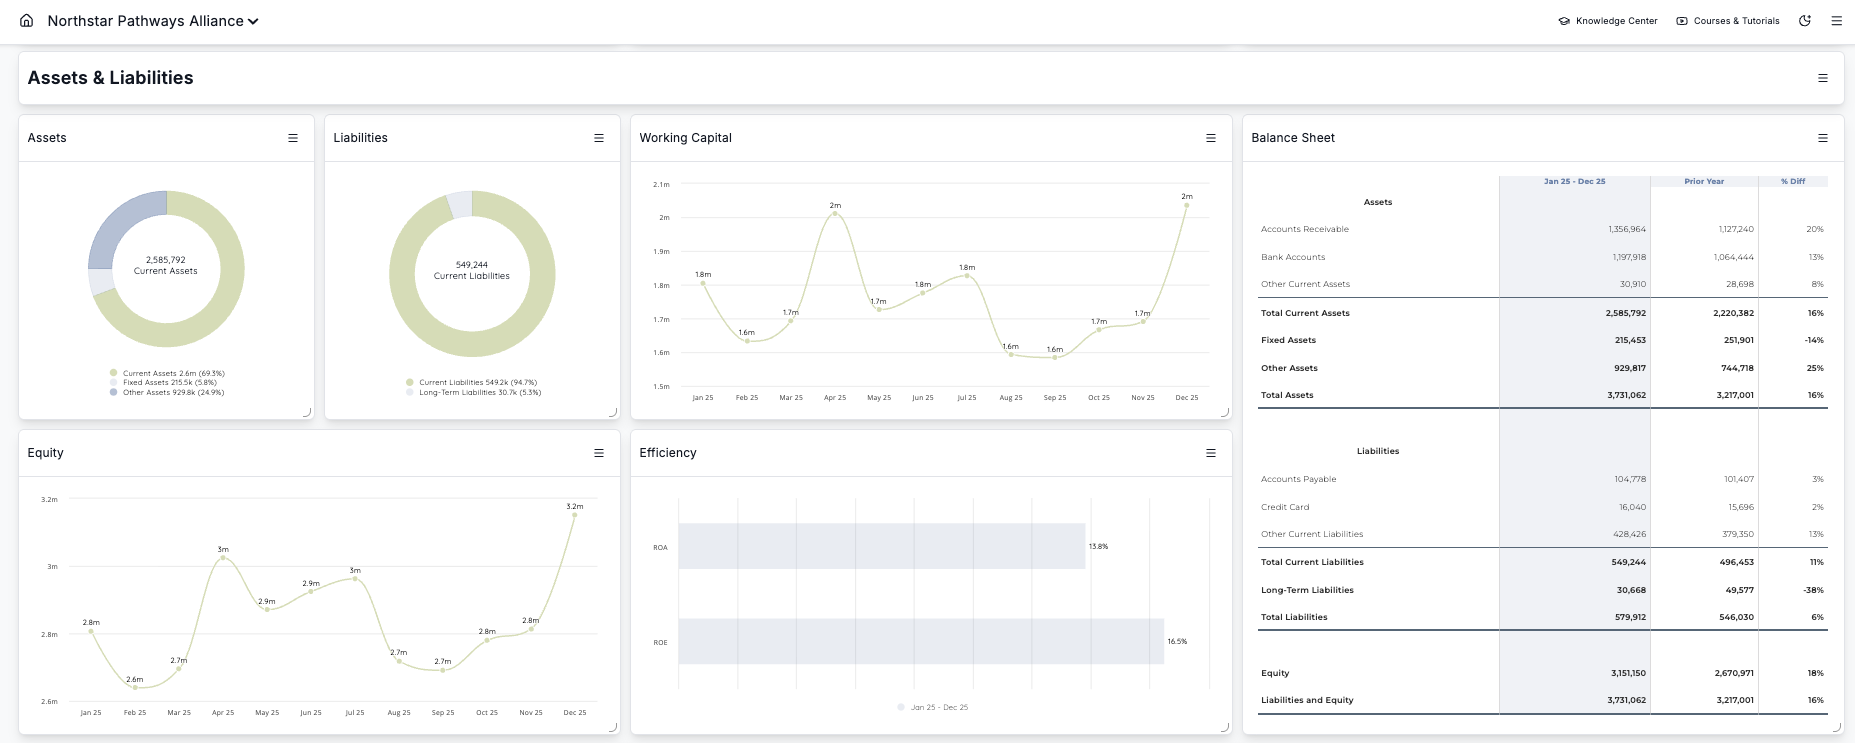Open the Liabilities panel menu icon

click(599, 138)
